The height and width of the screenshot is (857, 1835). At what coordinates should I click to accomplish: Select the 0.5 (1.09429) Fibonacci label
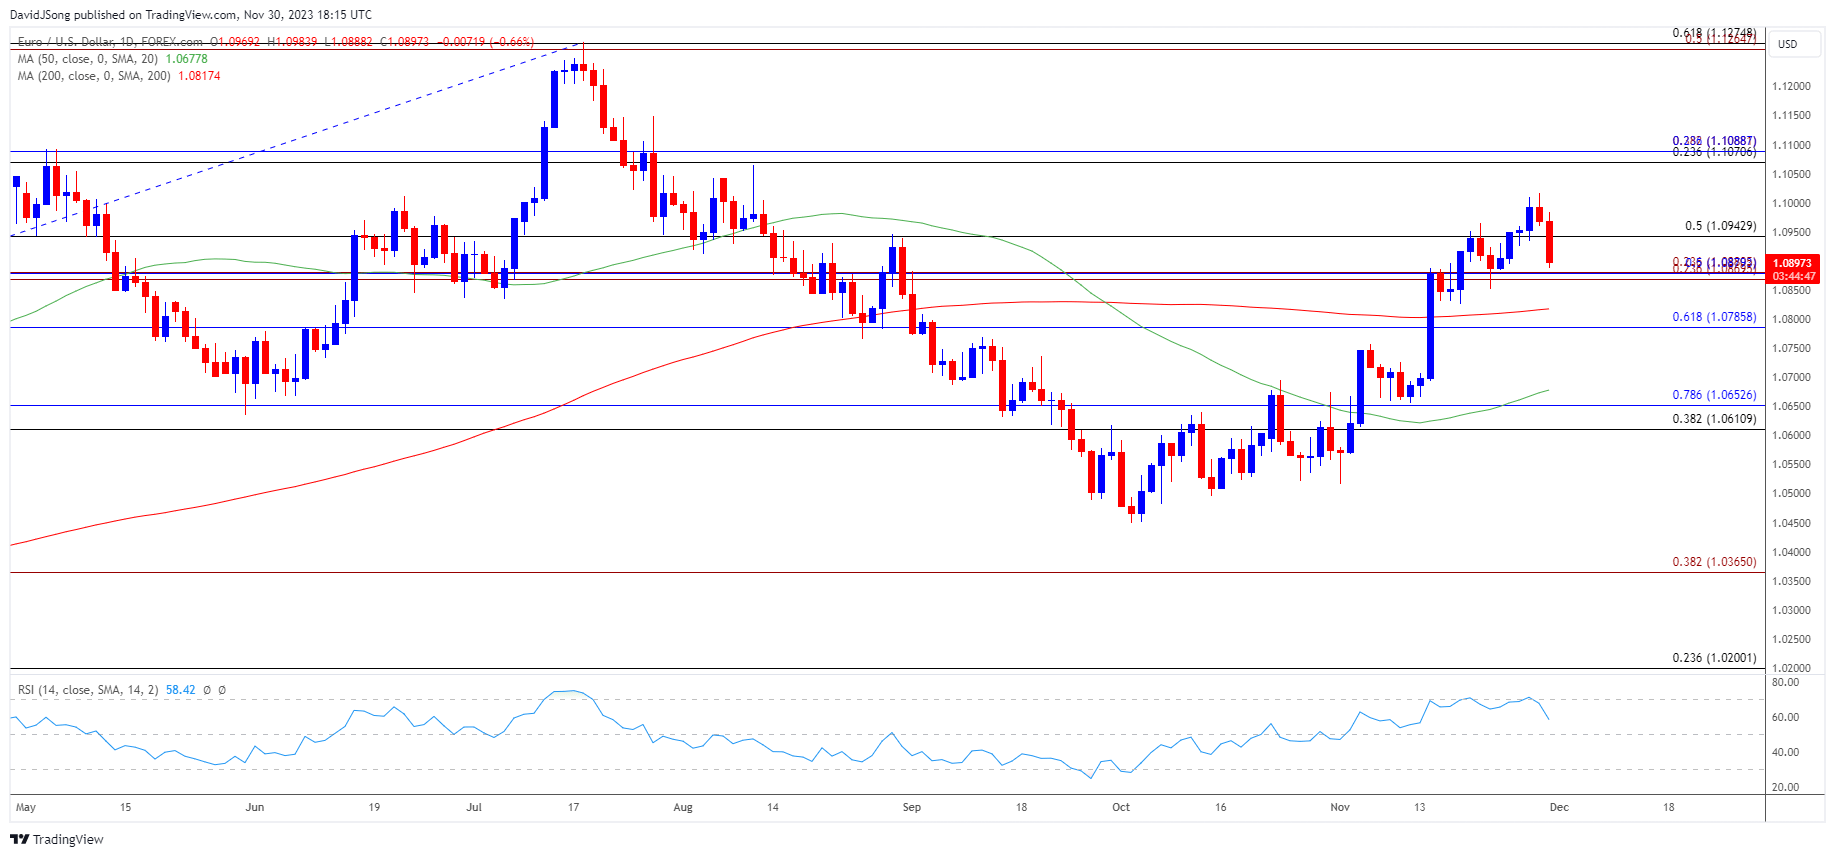pyautogui.click(x=1720, y=226)
